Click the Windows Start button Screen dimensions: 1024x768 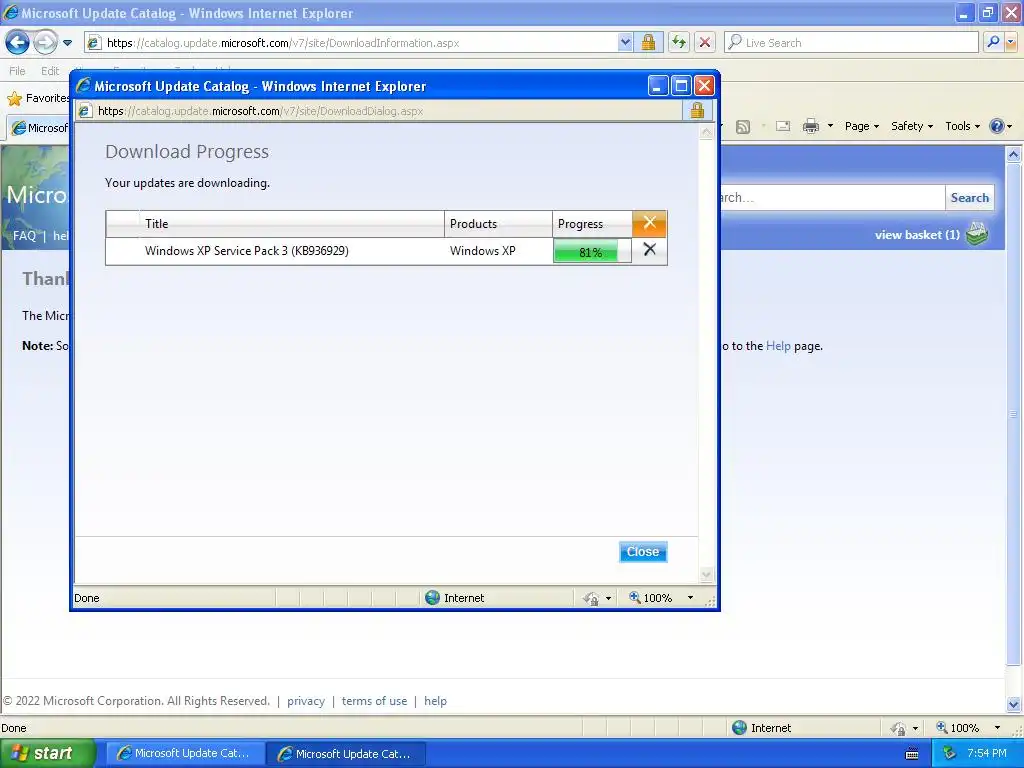click(47, 754)
